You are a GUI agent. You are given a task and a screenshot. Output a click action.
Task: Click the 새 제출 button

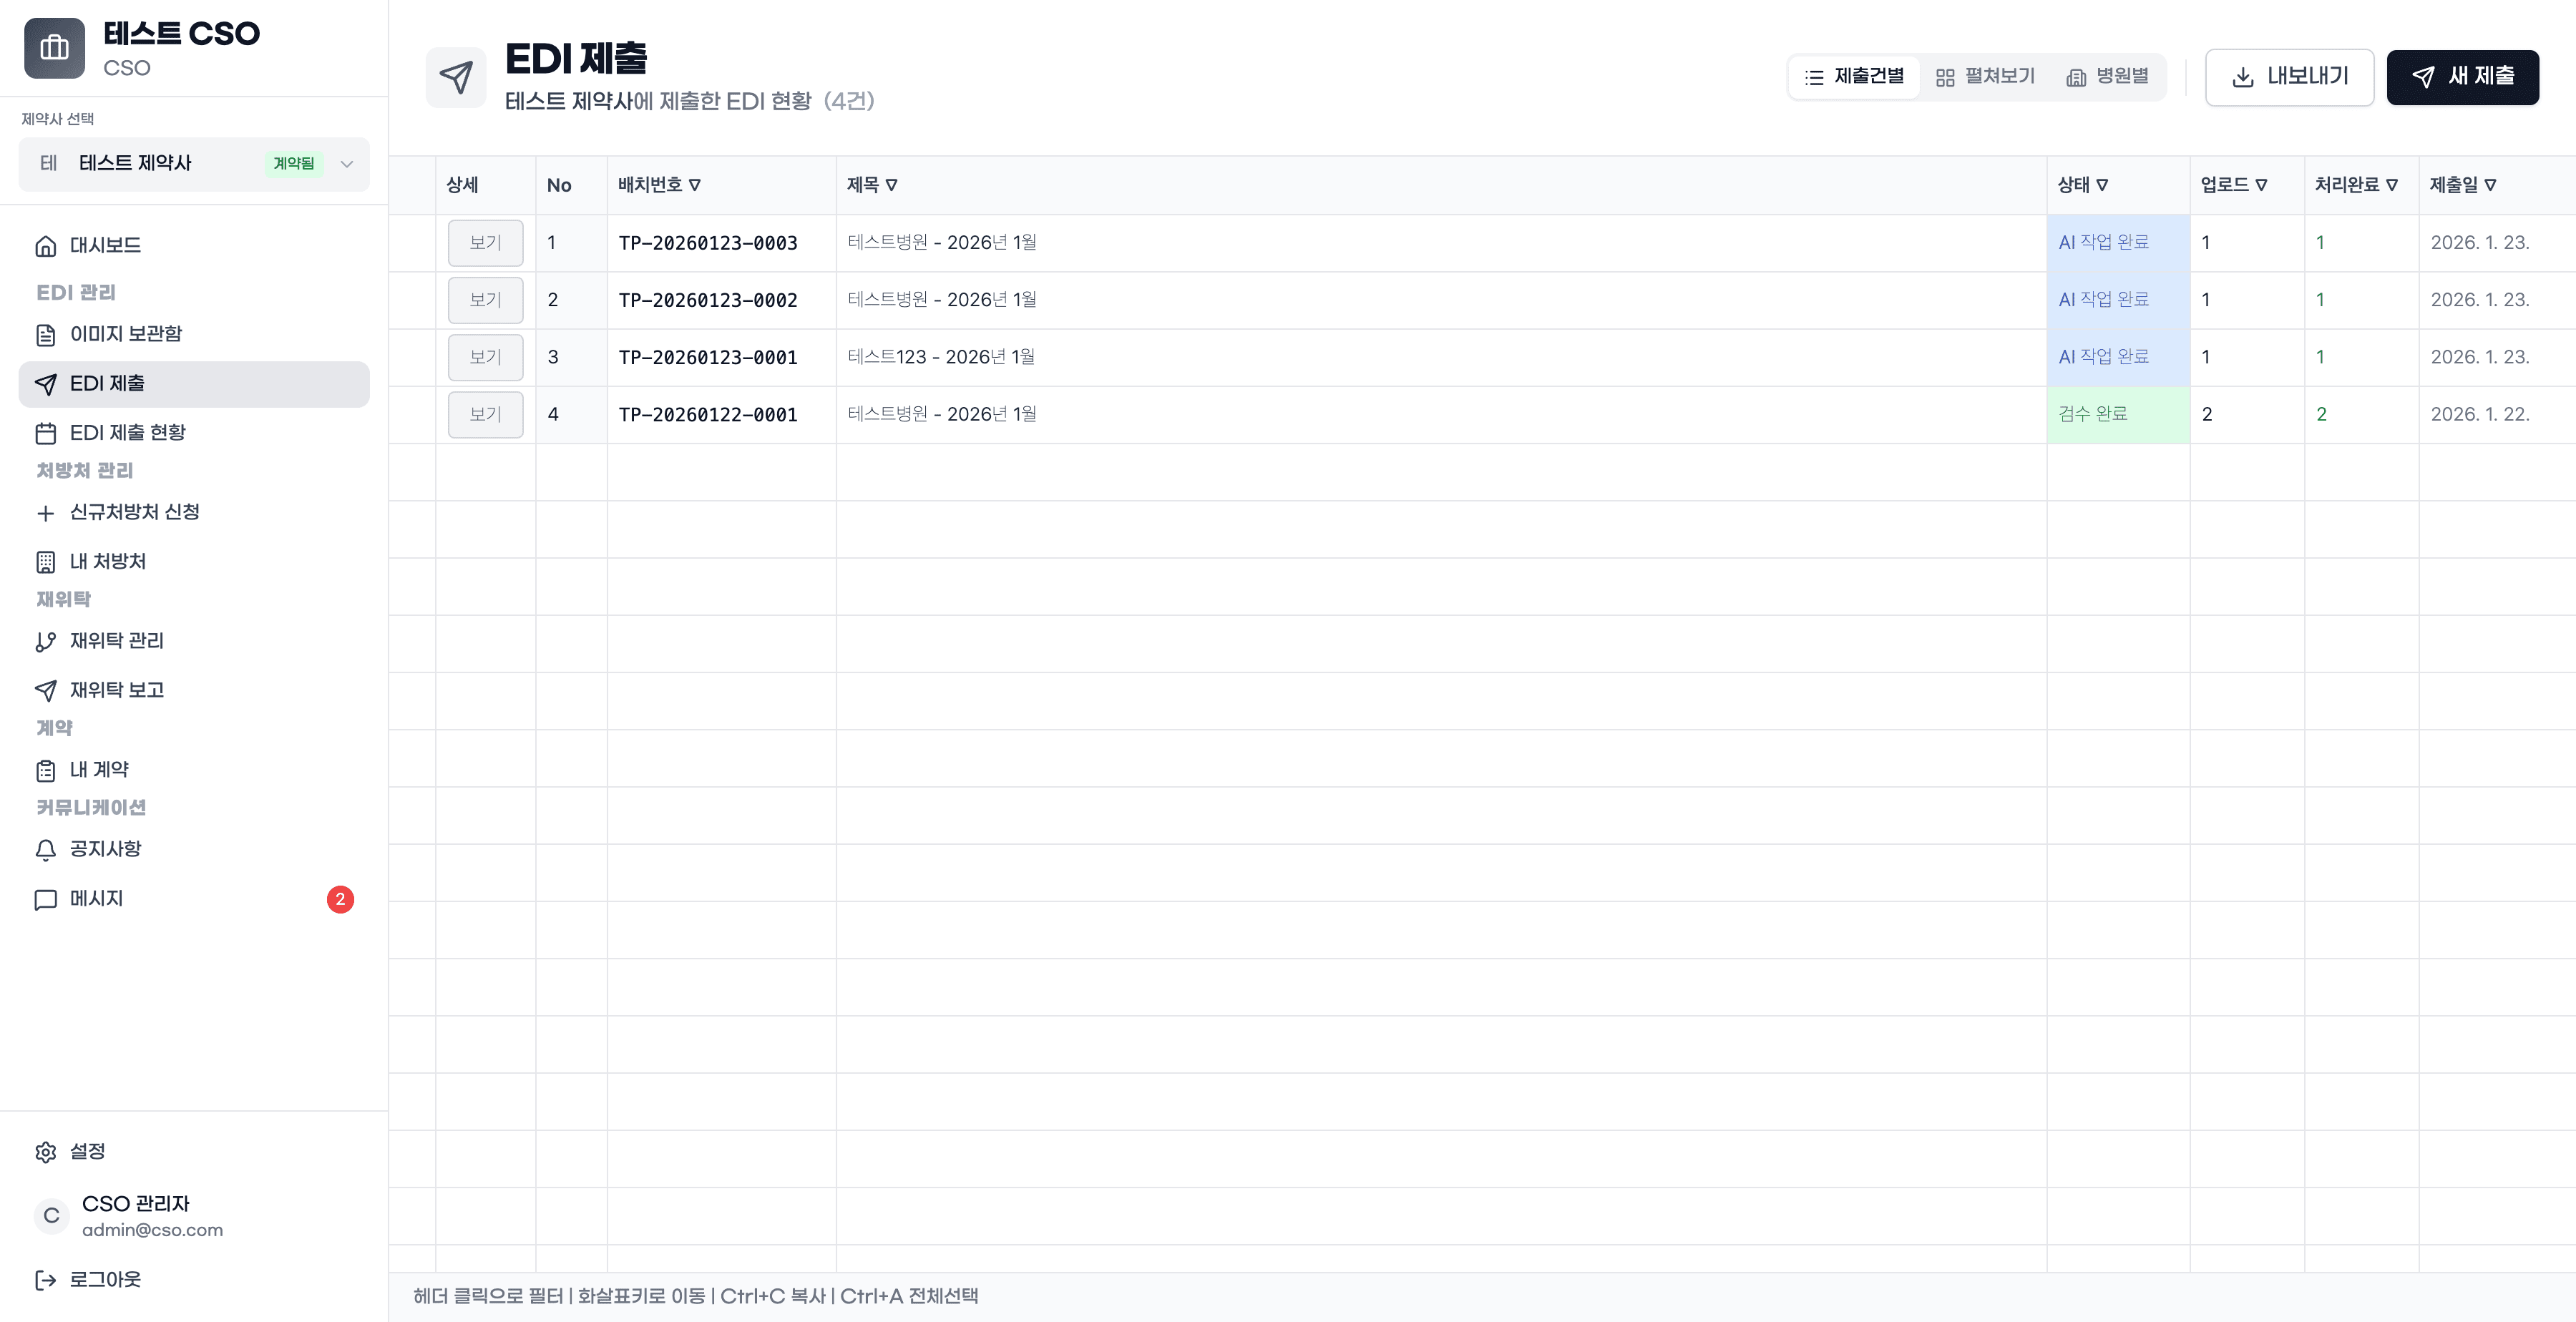coord(2462,77)
